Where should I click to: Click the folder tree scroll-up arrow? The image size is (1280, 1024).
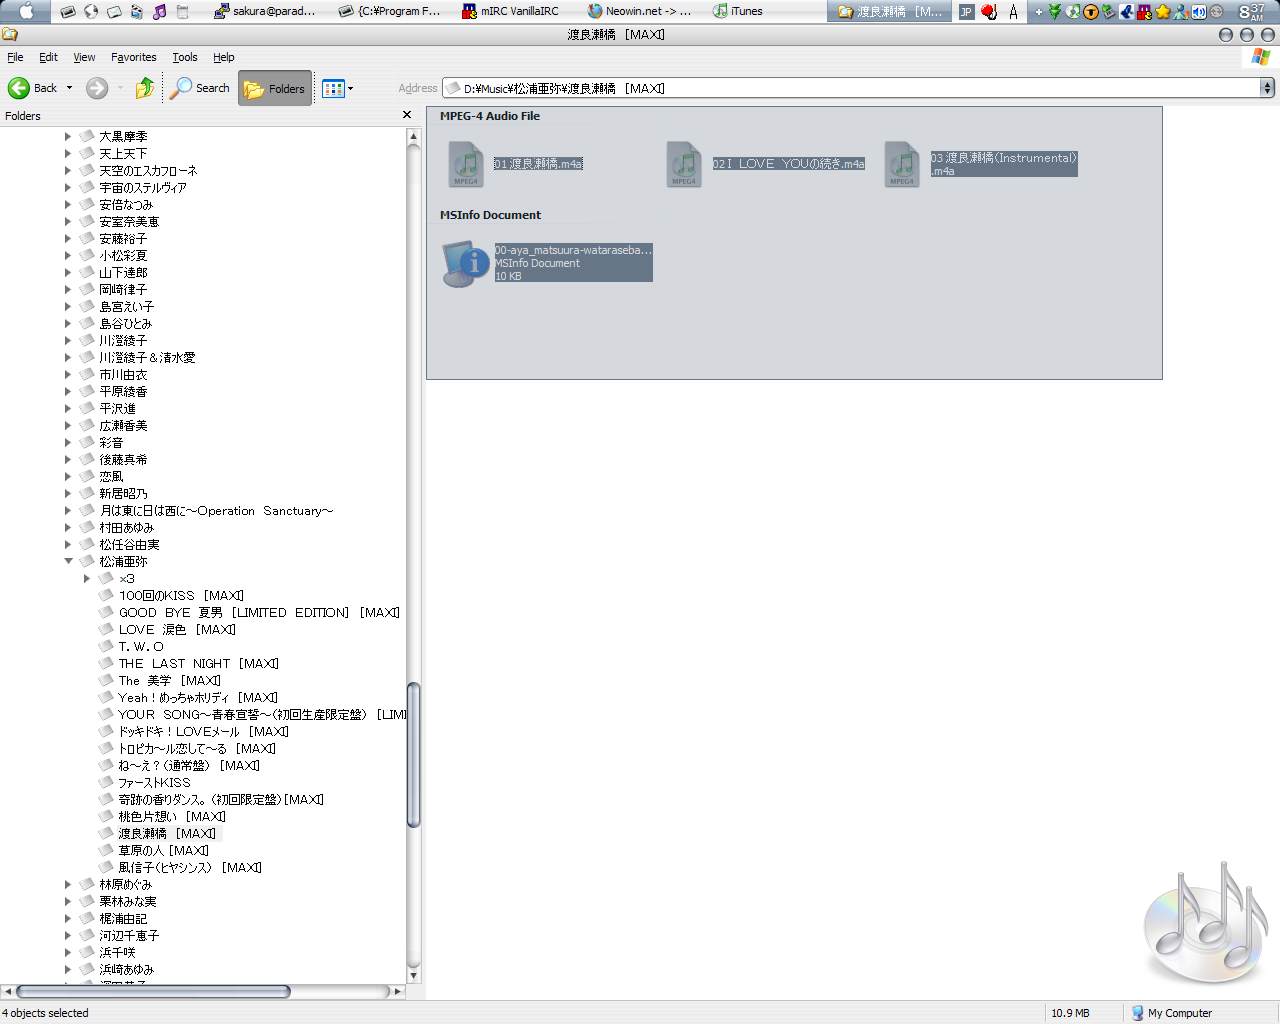tap(413, 136)
